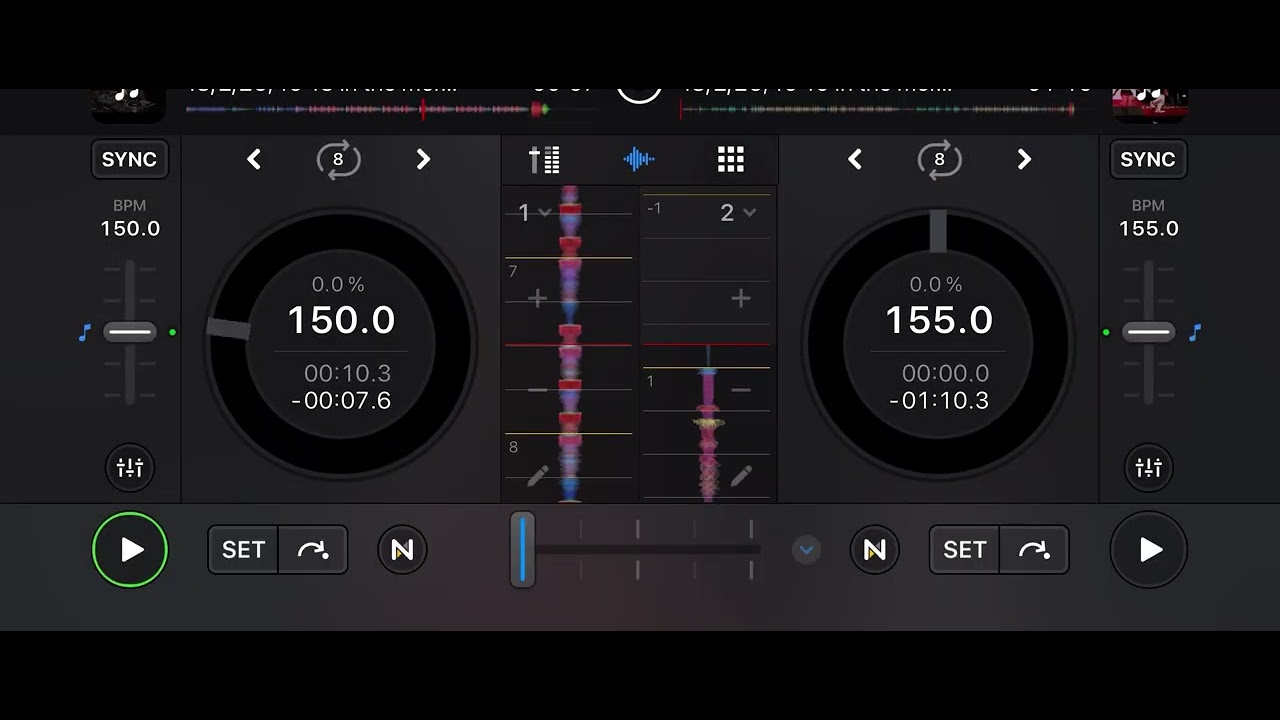
Task: Halve the left deck loop length arrow
Action: tap(254, 159)
